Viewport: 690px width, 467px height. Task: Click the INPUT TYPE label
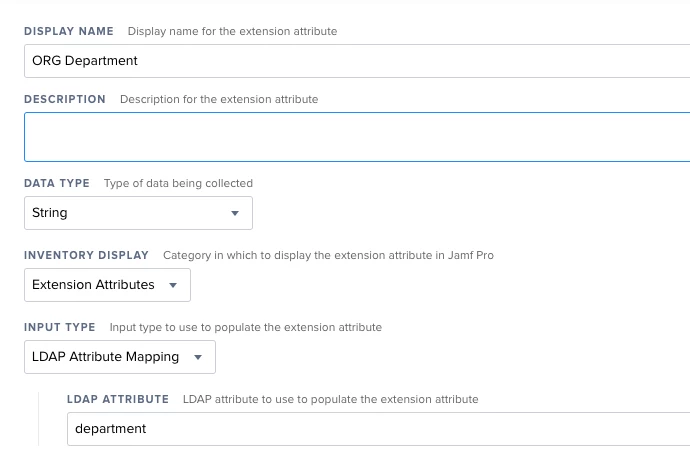59,327
